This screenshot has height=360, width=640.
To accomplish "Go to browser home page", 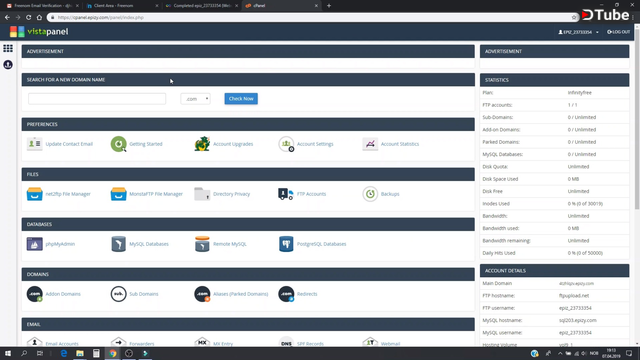I will coord(39,18).
